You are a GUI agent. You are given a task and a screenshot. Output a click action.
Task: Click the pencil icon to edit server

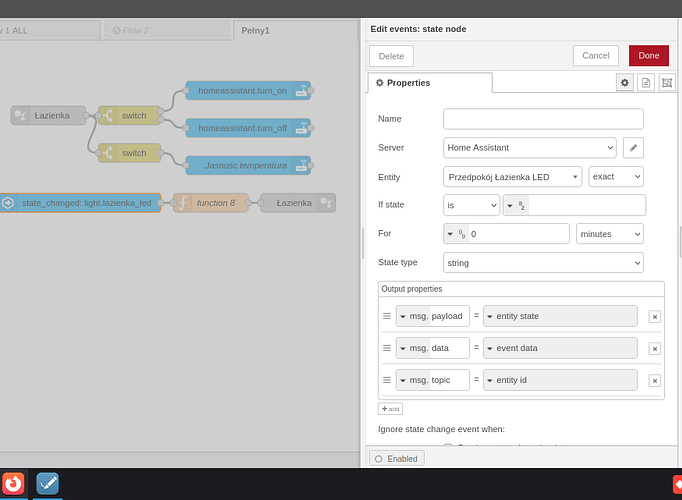pyautogui.click(x=632, y=148)
